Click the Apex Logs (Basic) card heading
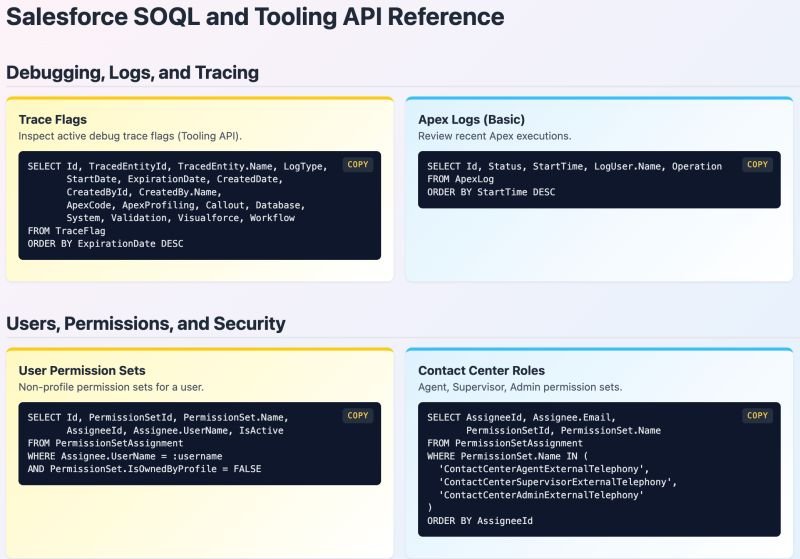 (x=471, y=119)
